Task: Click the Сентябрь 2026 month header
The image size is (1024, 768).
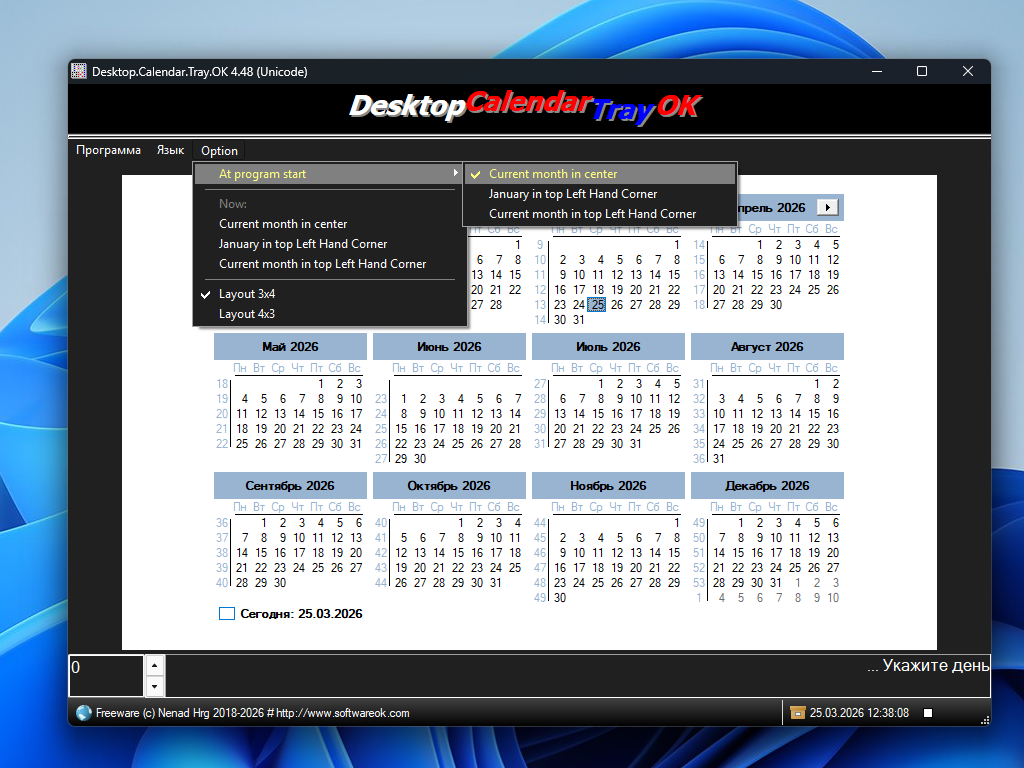Action: (x=290, y=486)
